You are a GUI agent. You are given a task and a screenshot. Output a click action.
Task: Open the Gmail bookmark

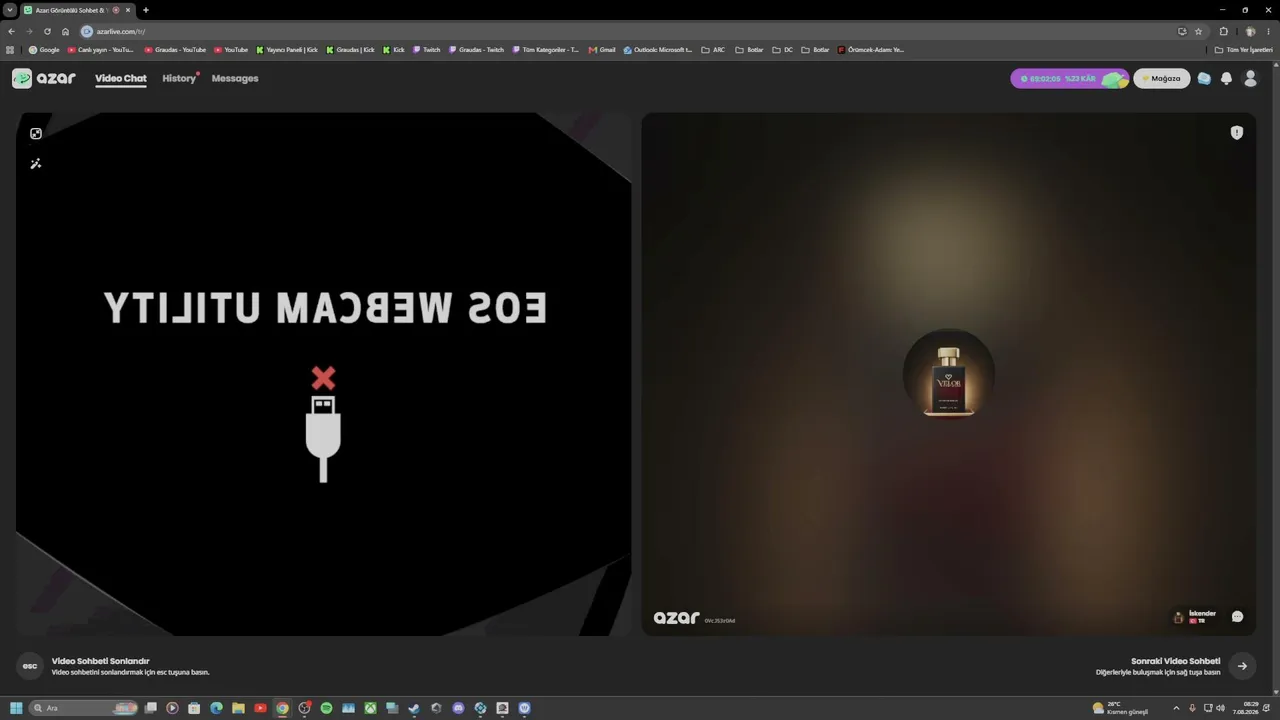(602, 50)
